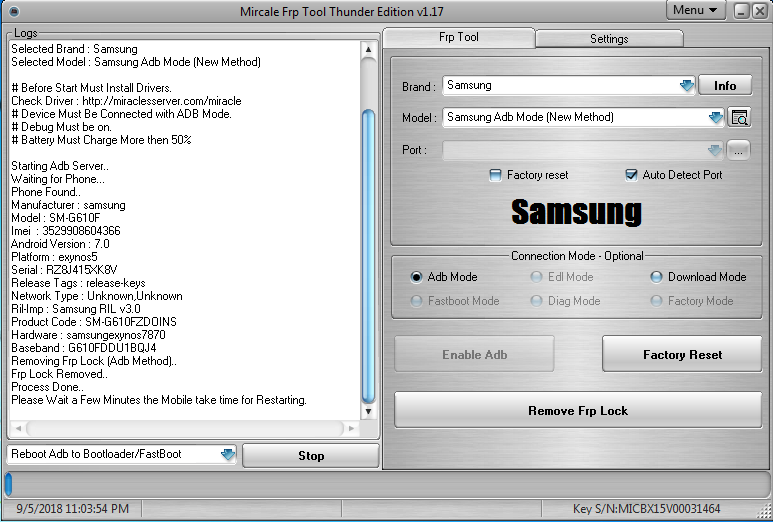Select the Brand combo box showing Samsung
Screen dimensions: 773x522
[x=568, y=86]
